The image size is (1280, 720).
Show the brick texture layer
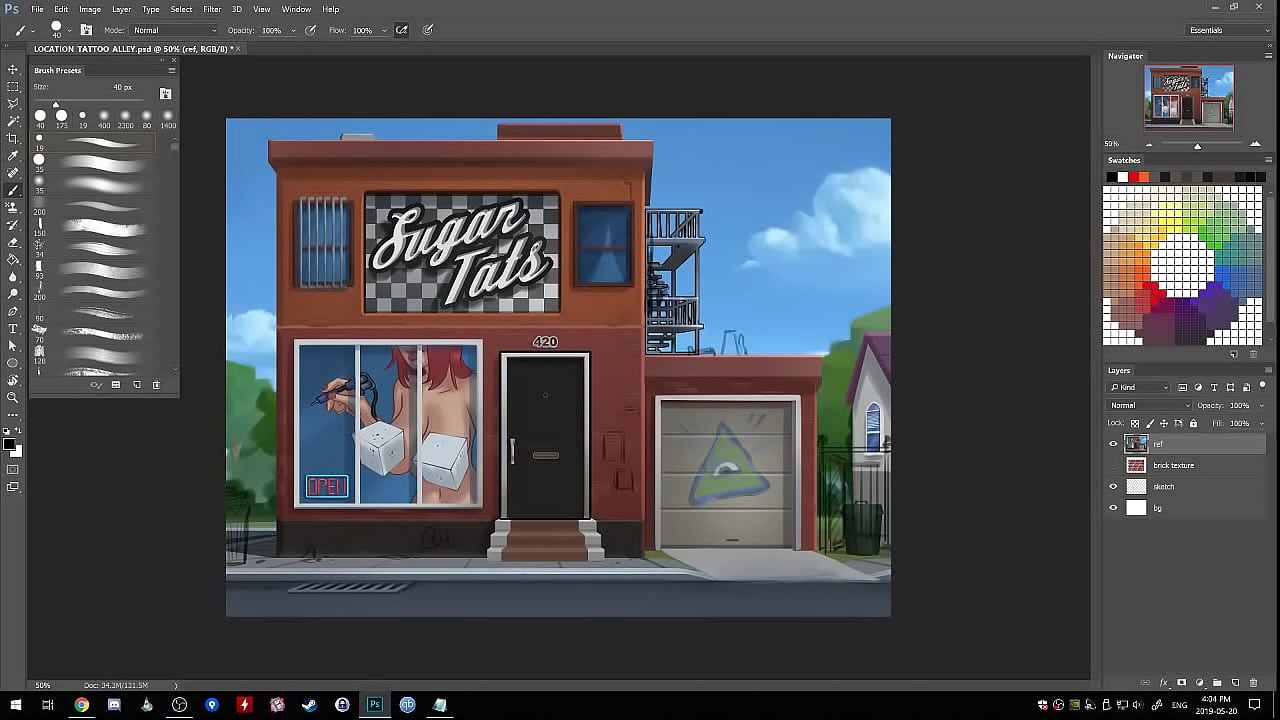1113,465
